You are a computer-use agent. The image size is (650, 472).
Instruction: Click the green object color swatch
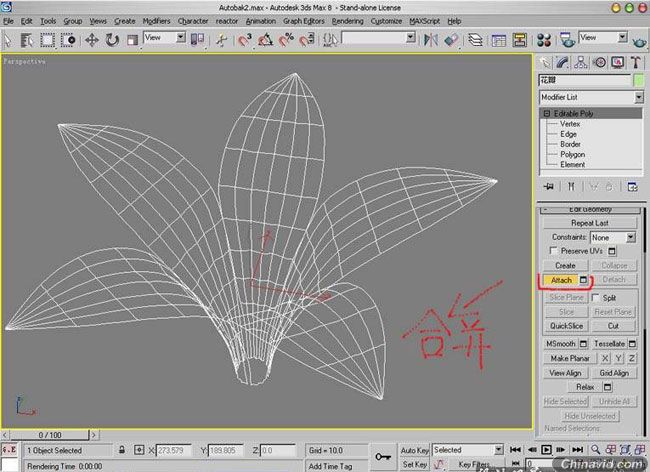(x=637, y=81)
